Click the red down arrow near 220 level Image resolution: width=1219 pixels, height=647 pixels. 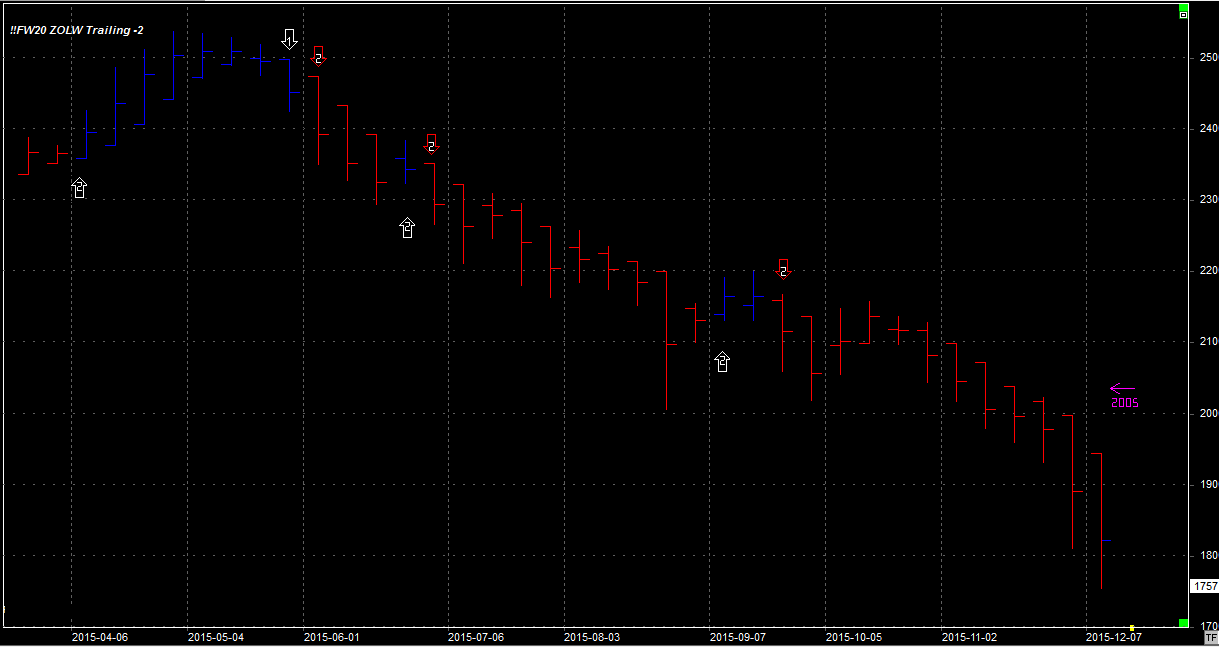tap(783, 269)
